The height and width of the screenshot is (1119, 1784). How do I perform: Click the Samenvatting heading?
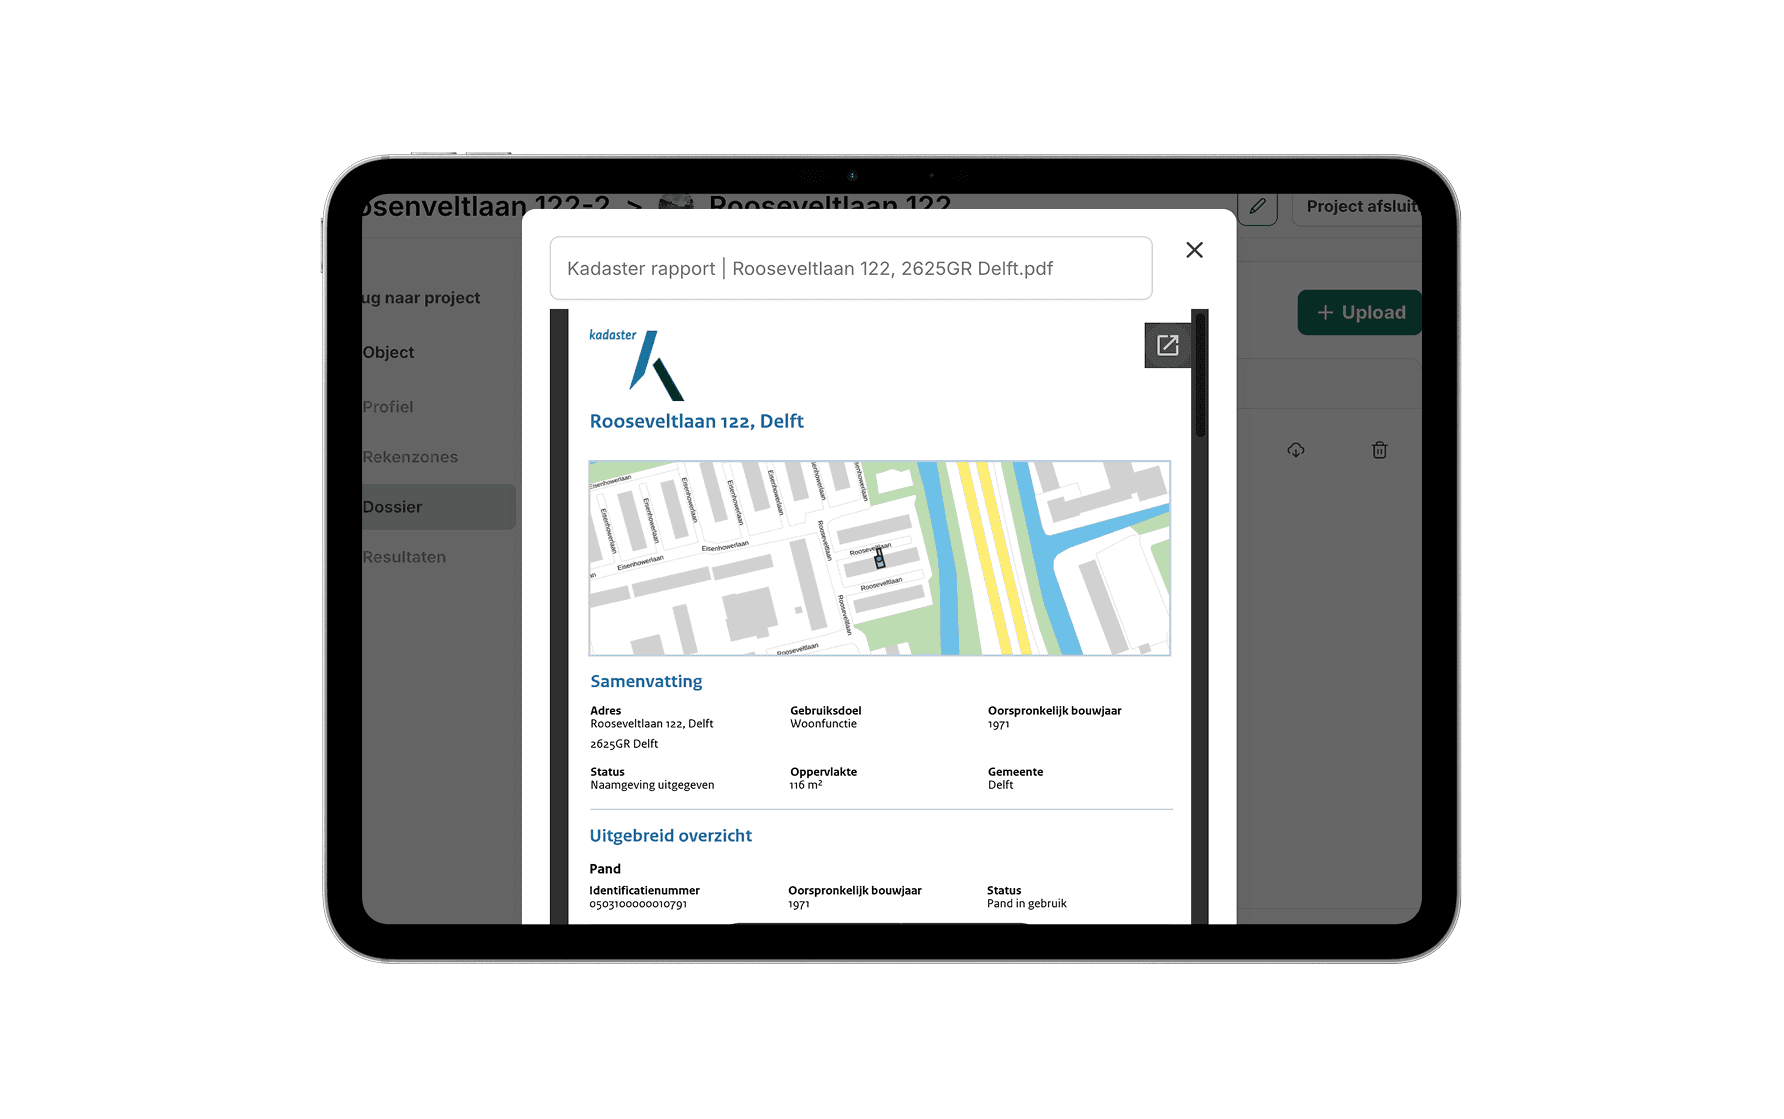(646, 681)
